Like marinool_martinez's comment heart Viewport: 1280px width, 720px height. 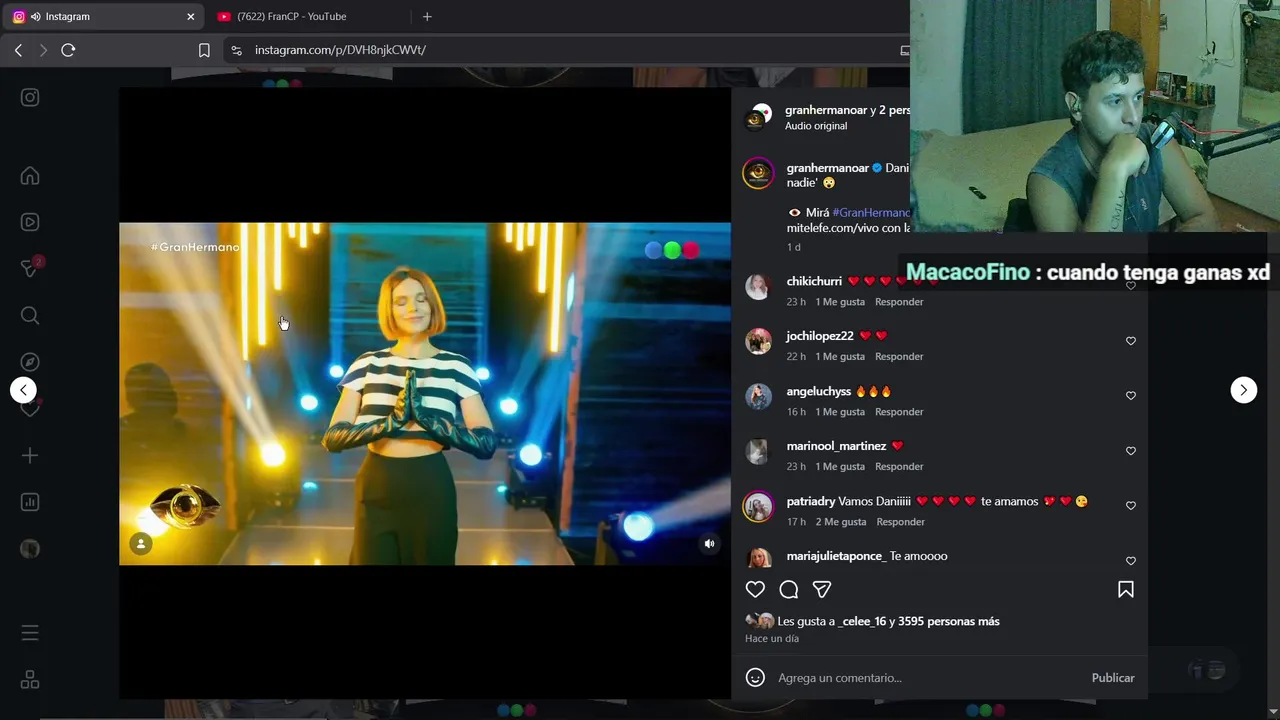[x=1131, y=451]
